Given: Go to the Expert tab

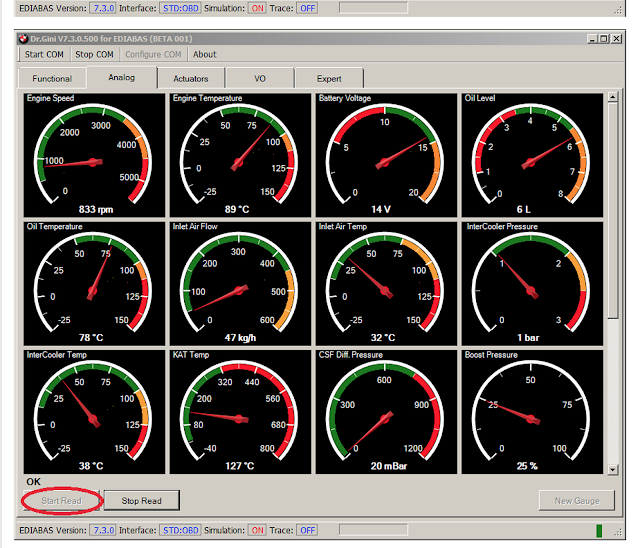Looking at the screenshot, I should point(329,78).
